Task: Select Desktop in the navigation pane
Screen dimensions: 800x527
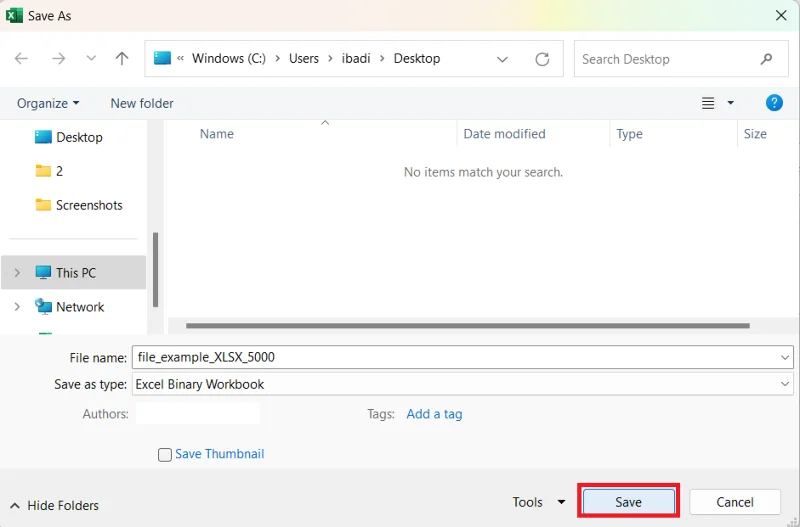Action: point(69,137)
